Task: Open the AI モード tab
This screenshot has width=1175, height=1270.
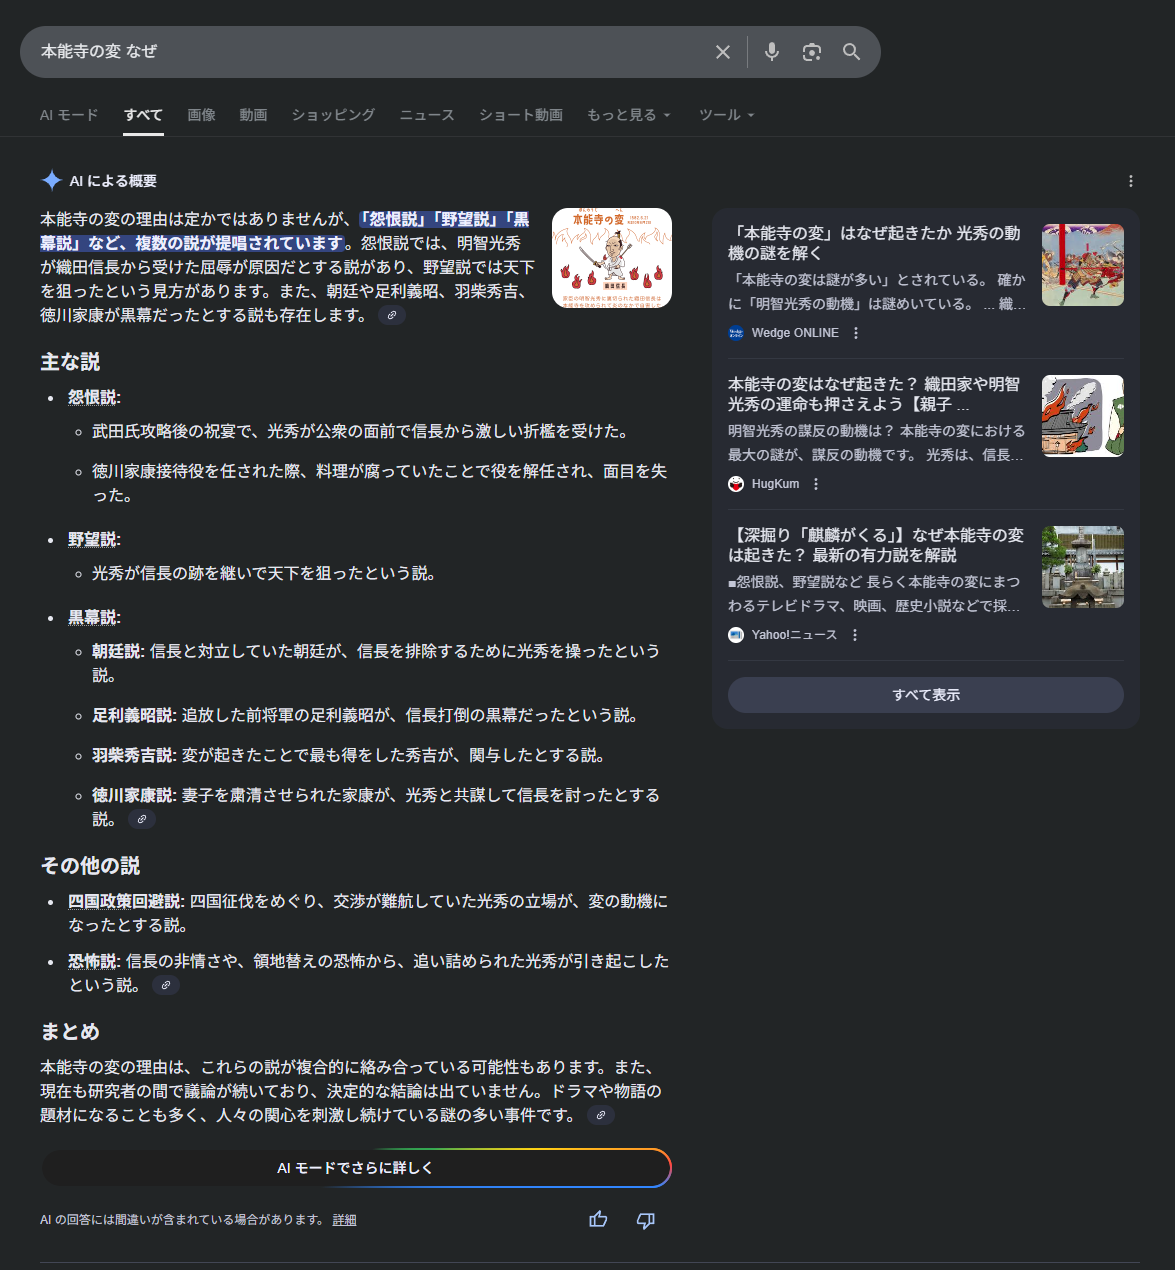Action: click(x=69, y=115)
